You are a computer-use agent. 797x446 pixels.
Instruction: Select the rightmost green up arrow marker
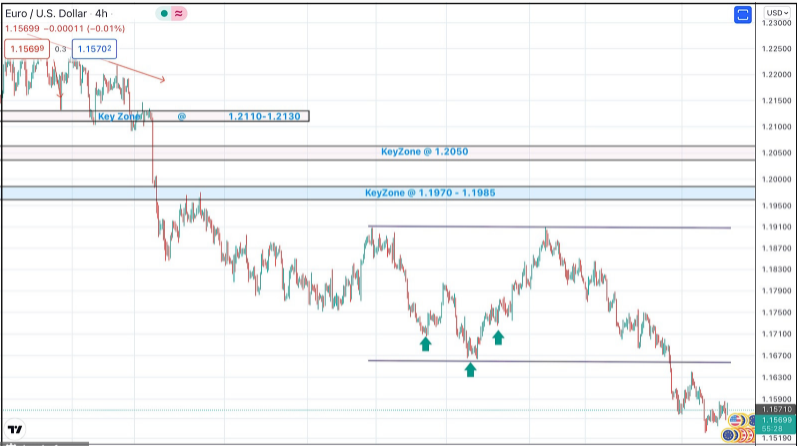[x=498, y=337]
